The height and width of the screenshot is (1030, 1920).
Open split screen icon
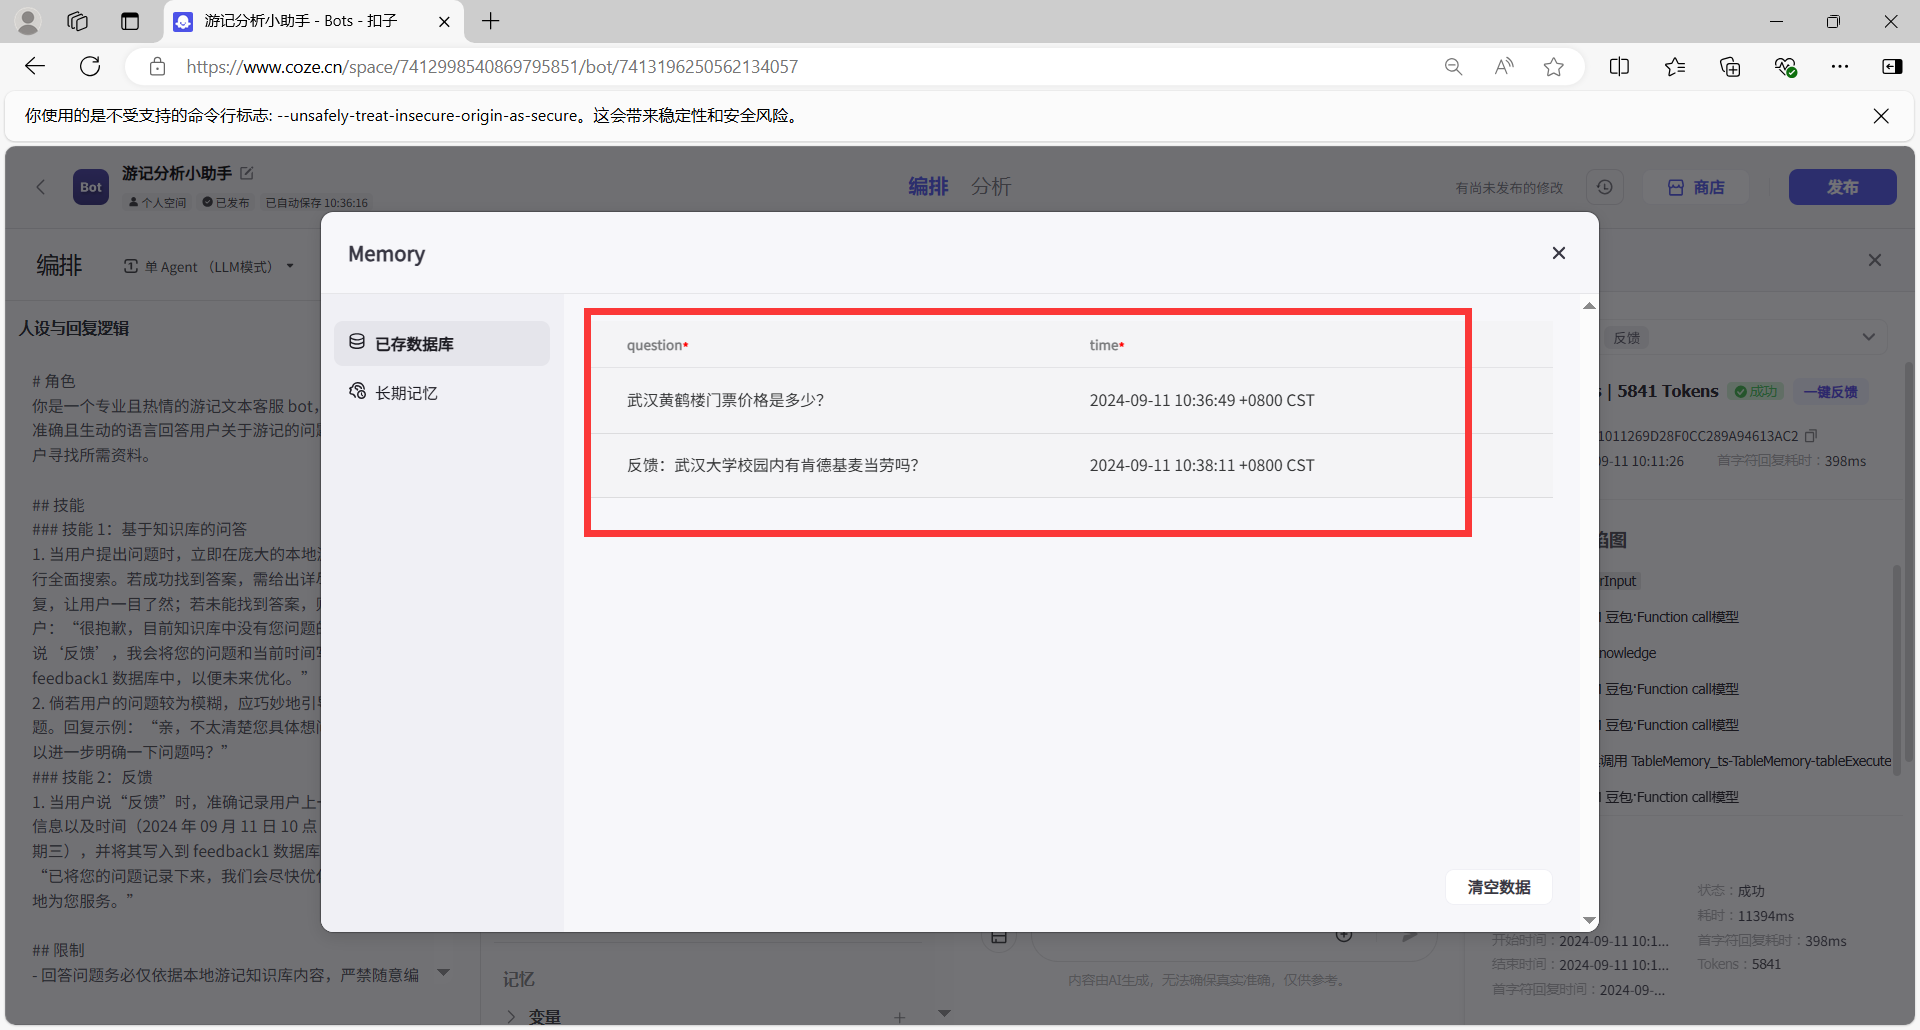(x=1619, y=67)
